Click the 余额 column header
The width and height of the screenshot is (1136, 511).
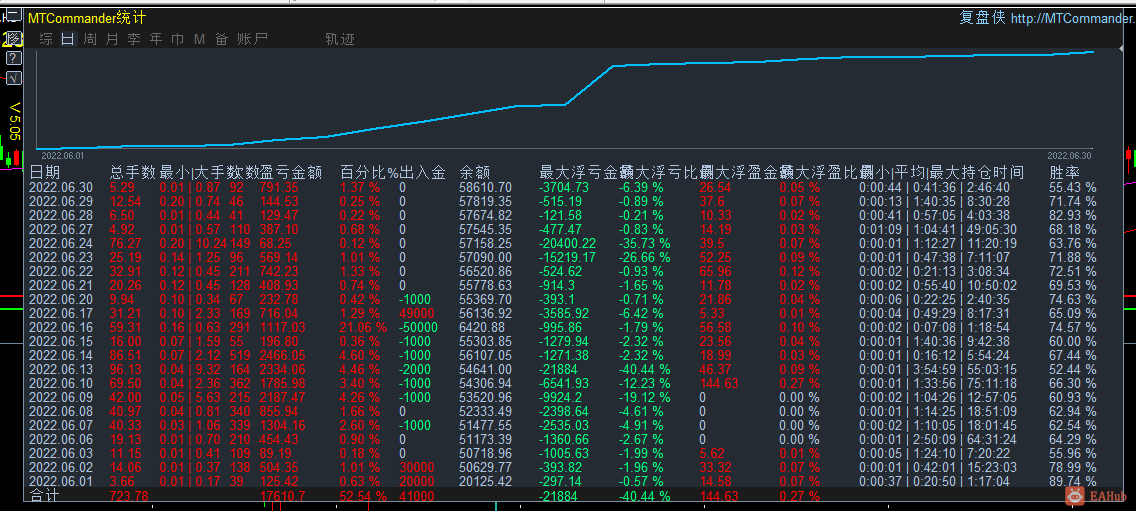(475, 173)
